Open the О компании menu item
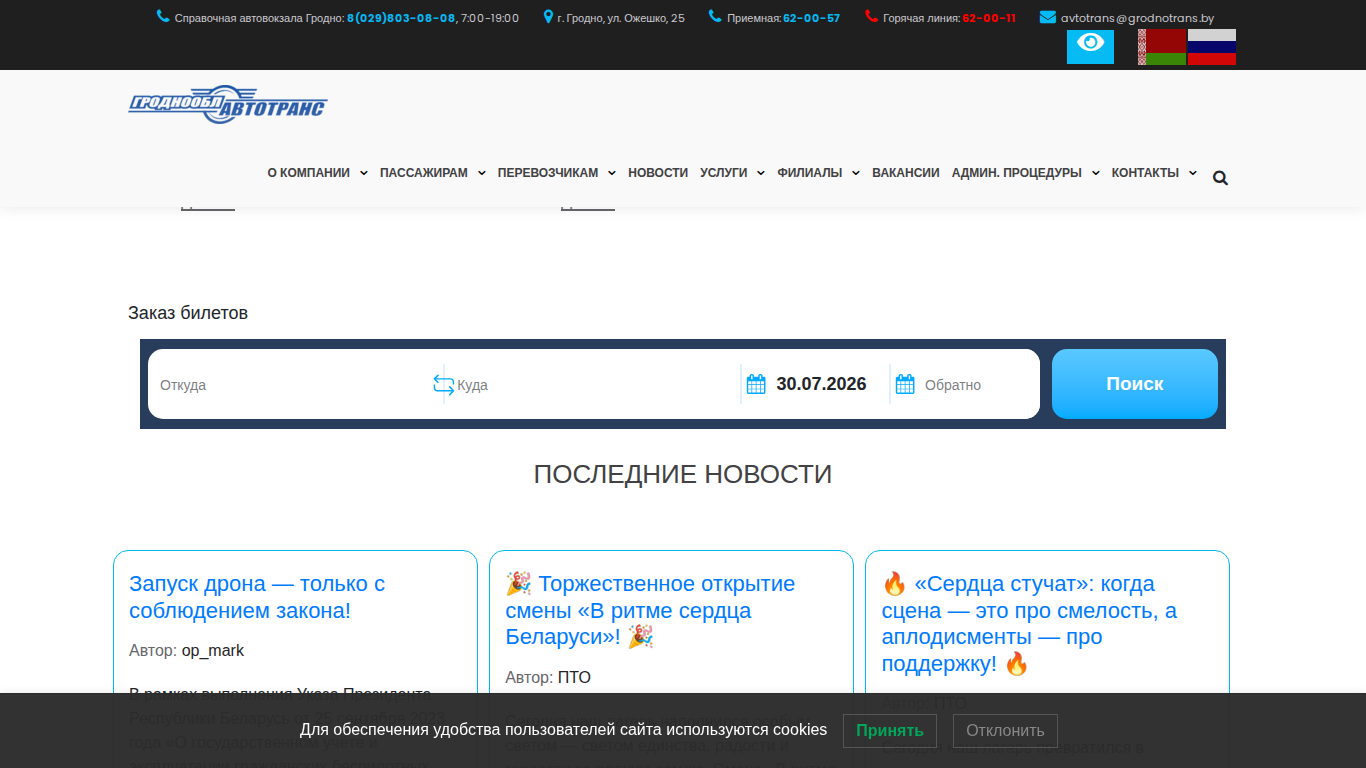 coord(308,173)
